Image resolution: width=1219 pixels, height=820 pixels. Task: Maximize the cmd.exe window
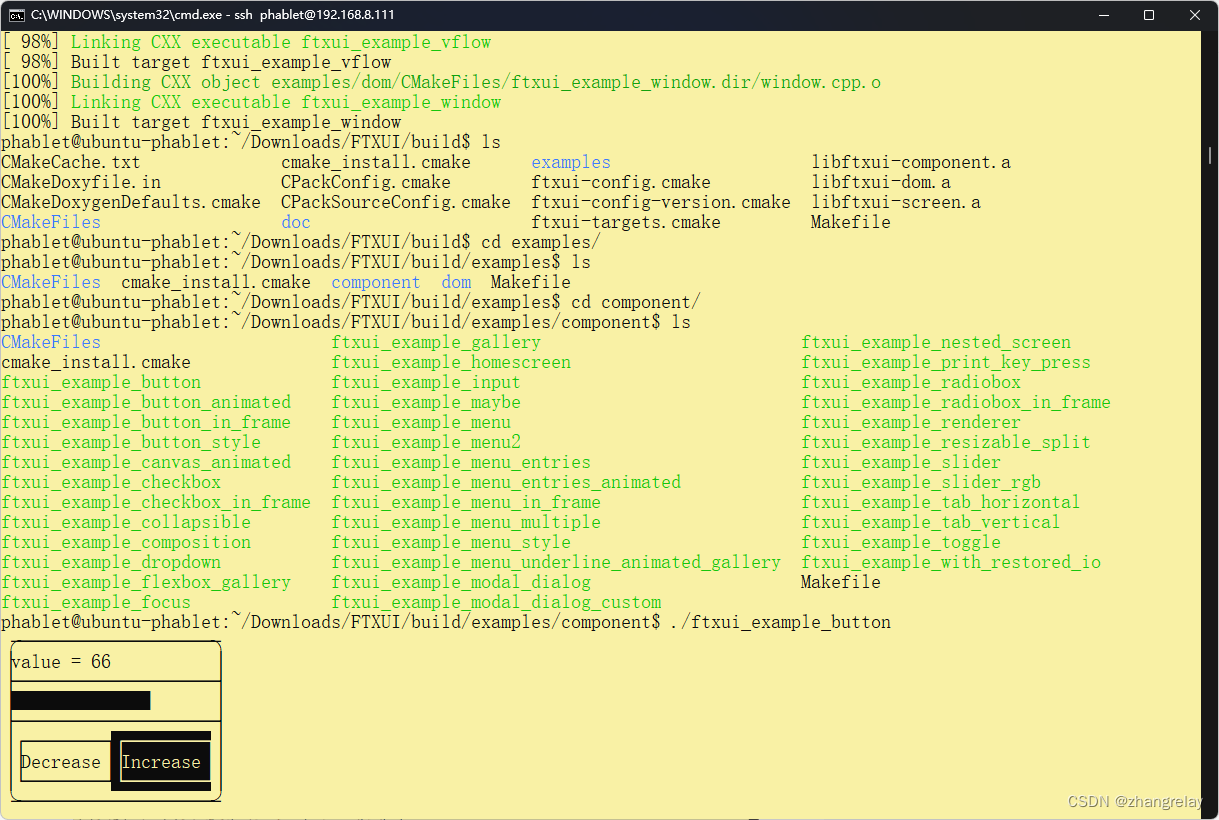(1150, 15)
